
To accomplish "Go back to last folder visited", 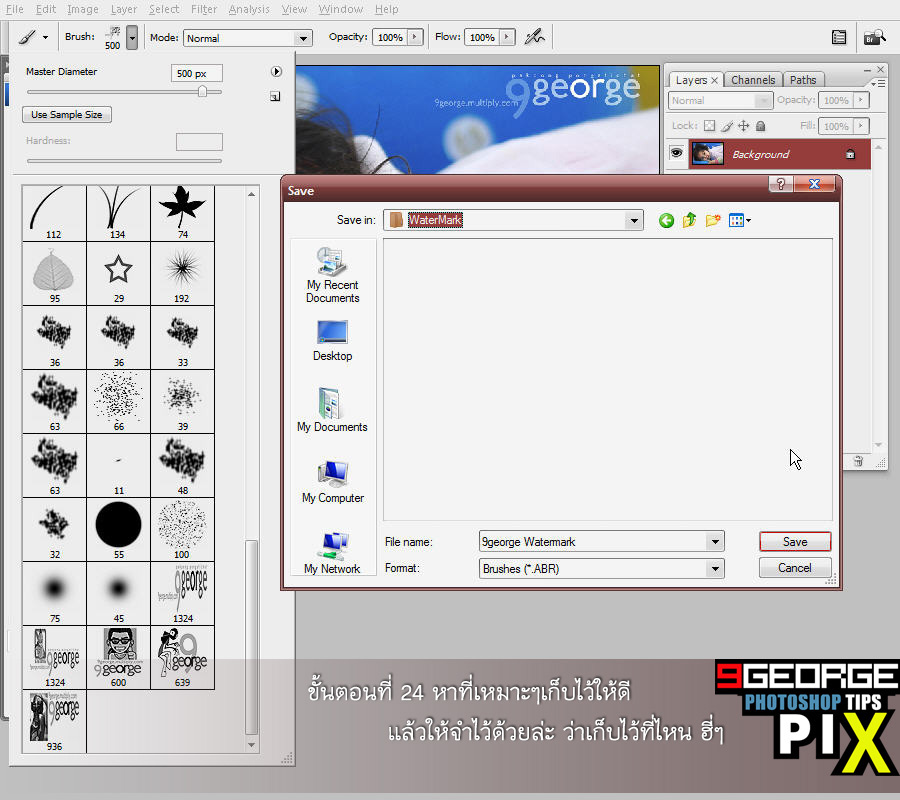I will click(x=666, y=220).
